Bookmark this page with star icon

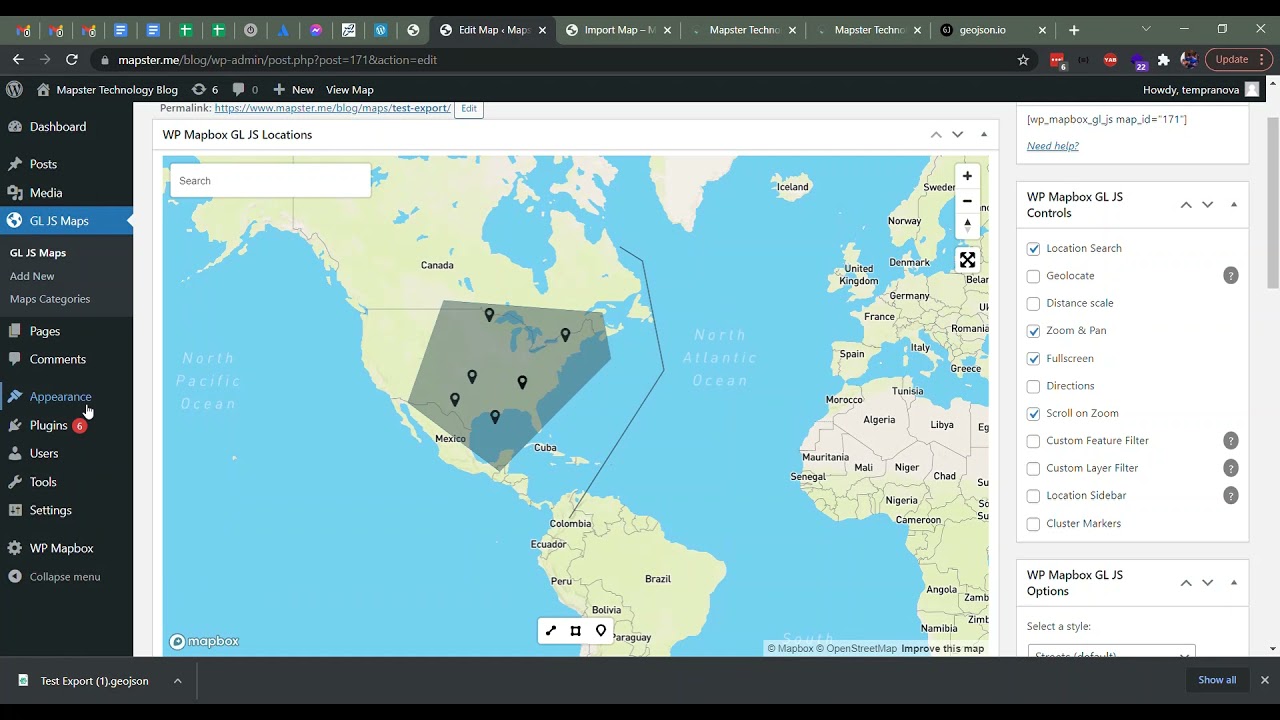[1023, 60]
